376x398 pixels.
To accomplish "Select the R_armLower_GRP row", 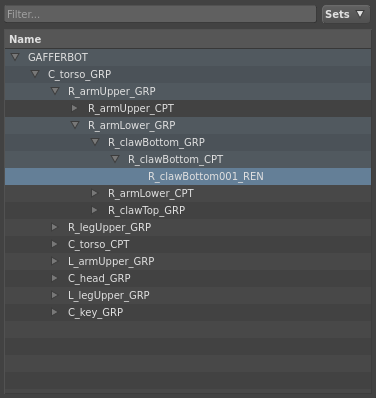I will pyautogui.click(x=188, y=125).
